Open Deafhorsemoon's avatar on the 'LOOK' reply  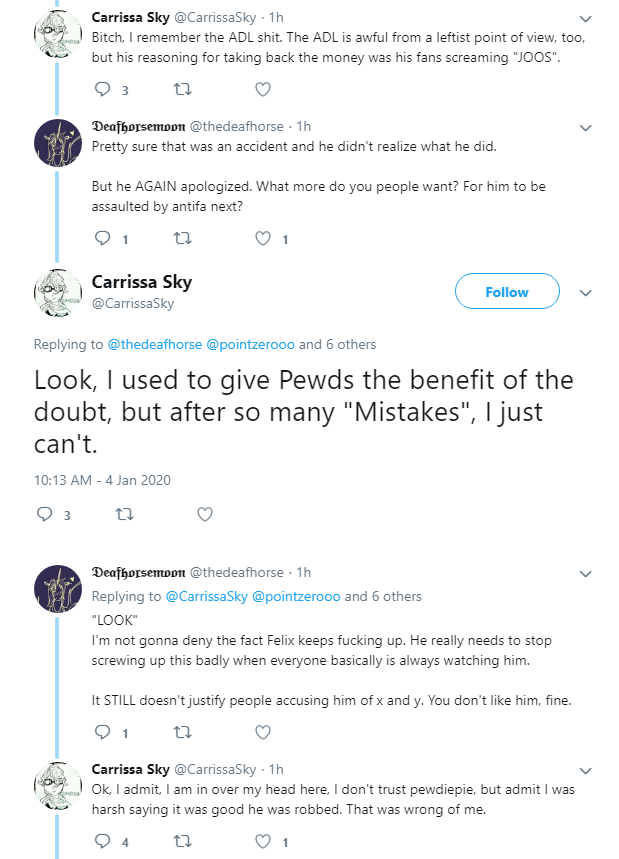(x=58, y=588)
